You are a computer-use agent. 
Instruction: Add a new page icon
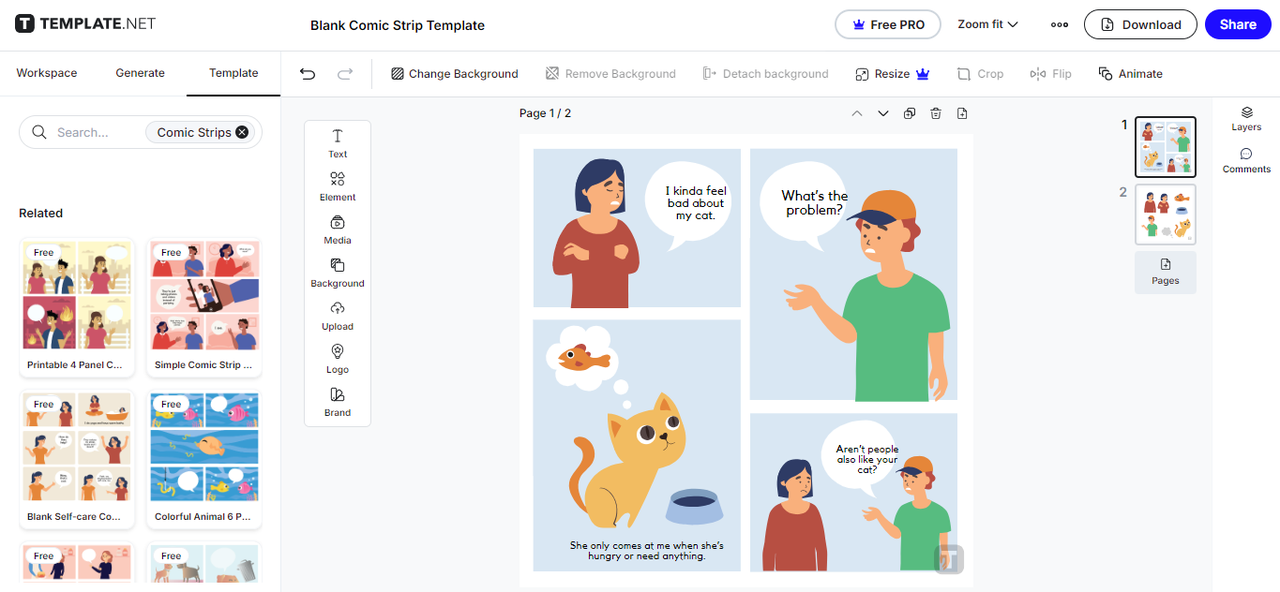pos(962,113)
